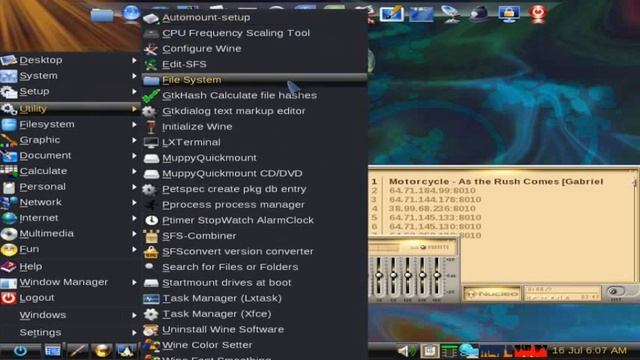Open the Help menu entry
Image resolution: width=640 pixels, height=360 pixels.
point(70,267)
